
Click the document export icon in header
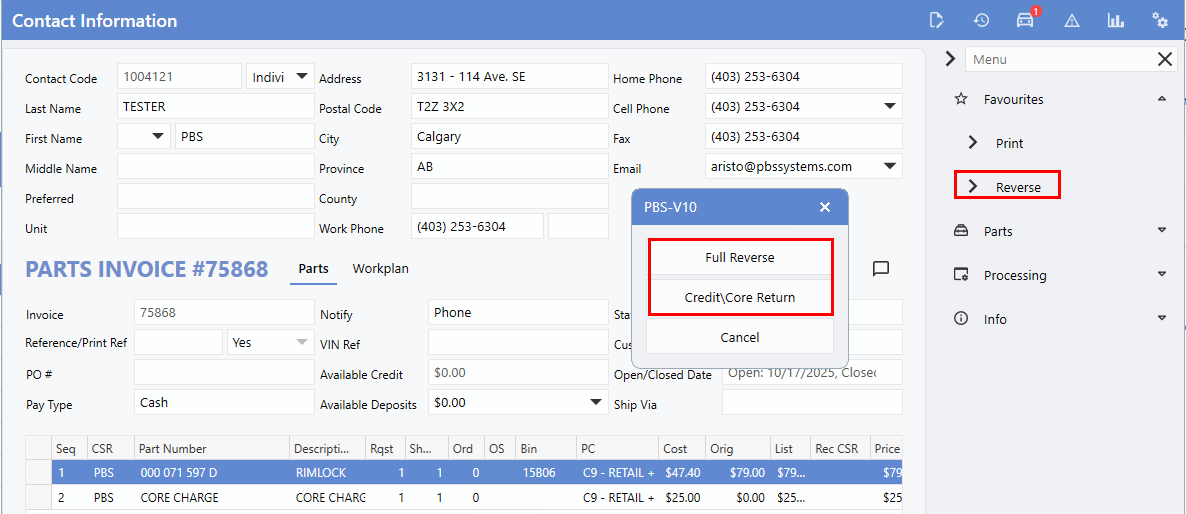(936, 20)
